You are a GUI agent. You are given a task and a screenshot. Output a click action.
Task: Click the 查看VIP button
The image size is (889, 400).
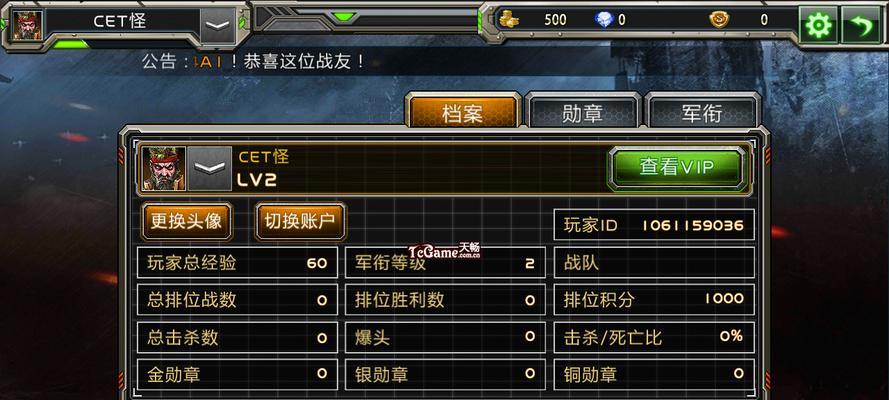tap(676, 168)
